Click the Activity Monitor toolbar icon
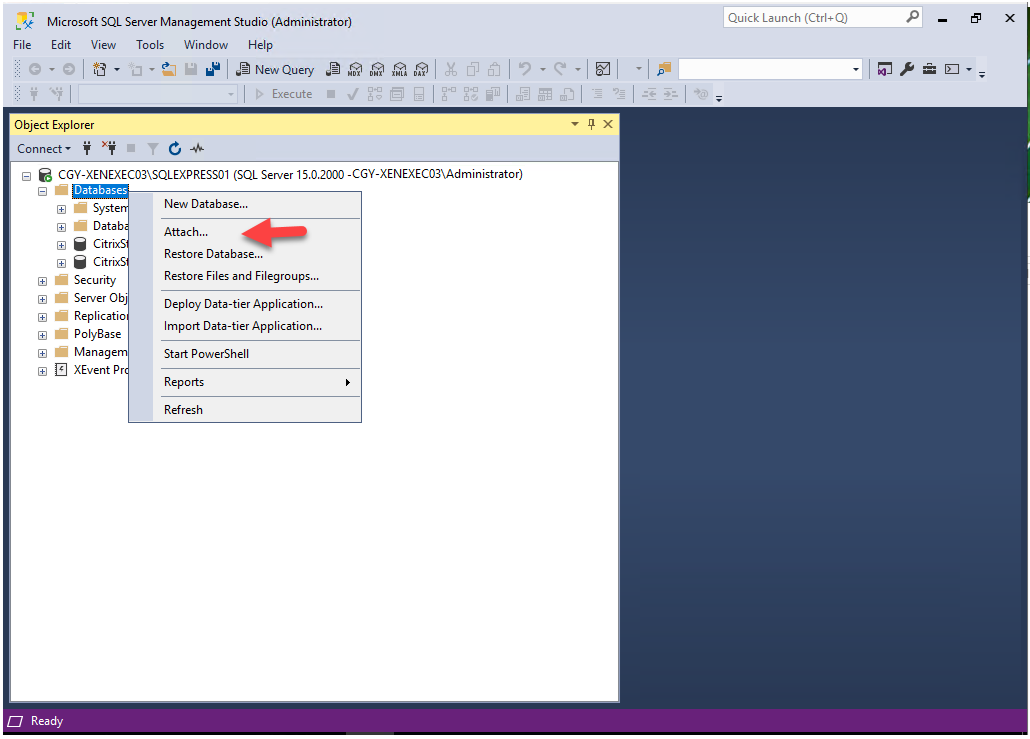This screenshot has width=1030, height=739. [603, 69]
